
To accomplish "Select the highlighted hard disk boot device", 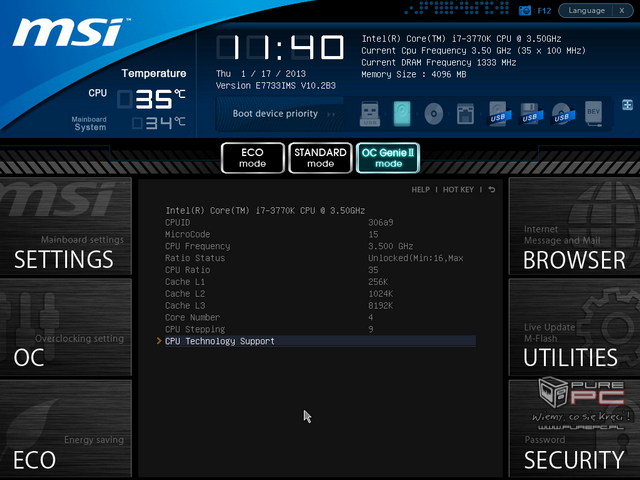I will pos(402,113).
